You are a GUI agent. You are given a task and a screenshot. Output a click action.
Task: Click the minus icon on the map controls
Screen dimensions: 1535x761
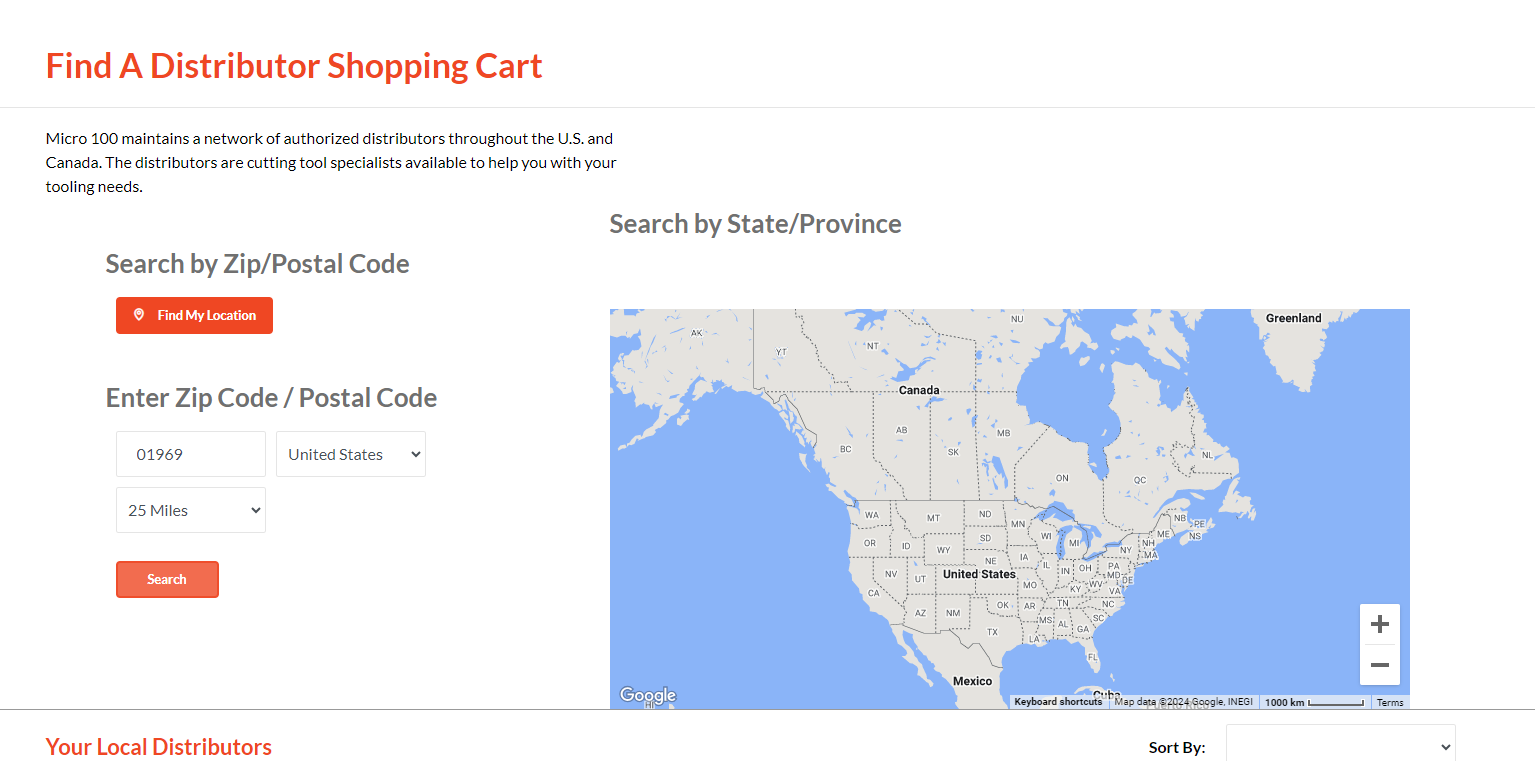click(1380, 664)
